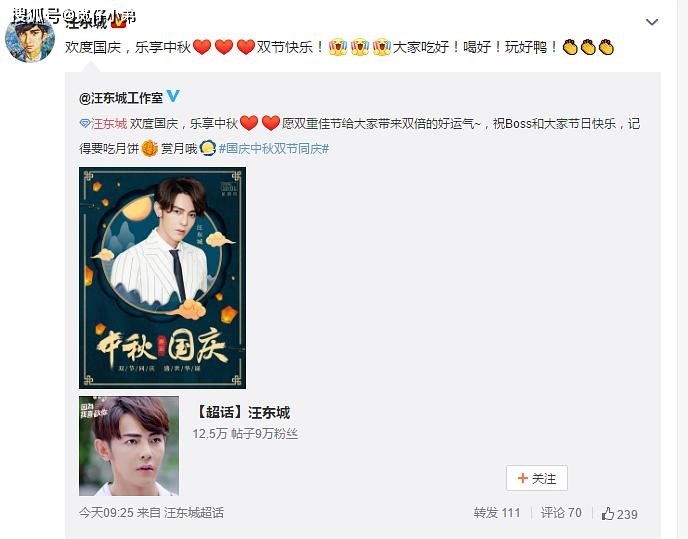Open @汪东城工作室 profile link

point(121,97)
